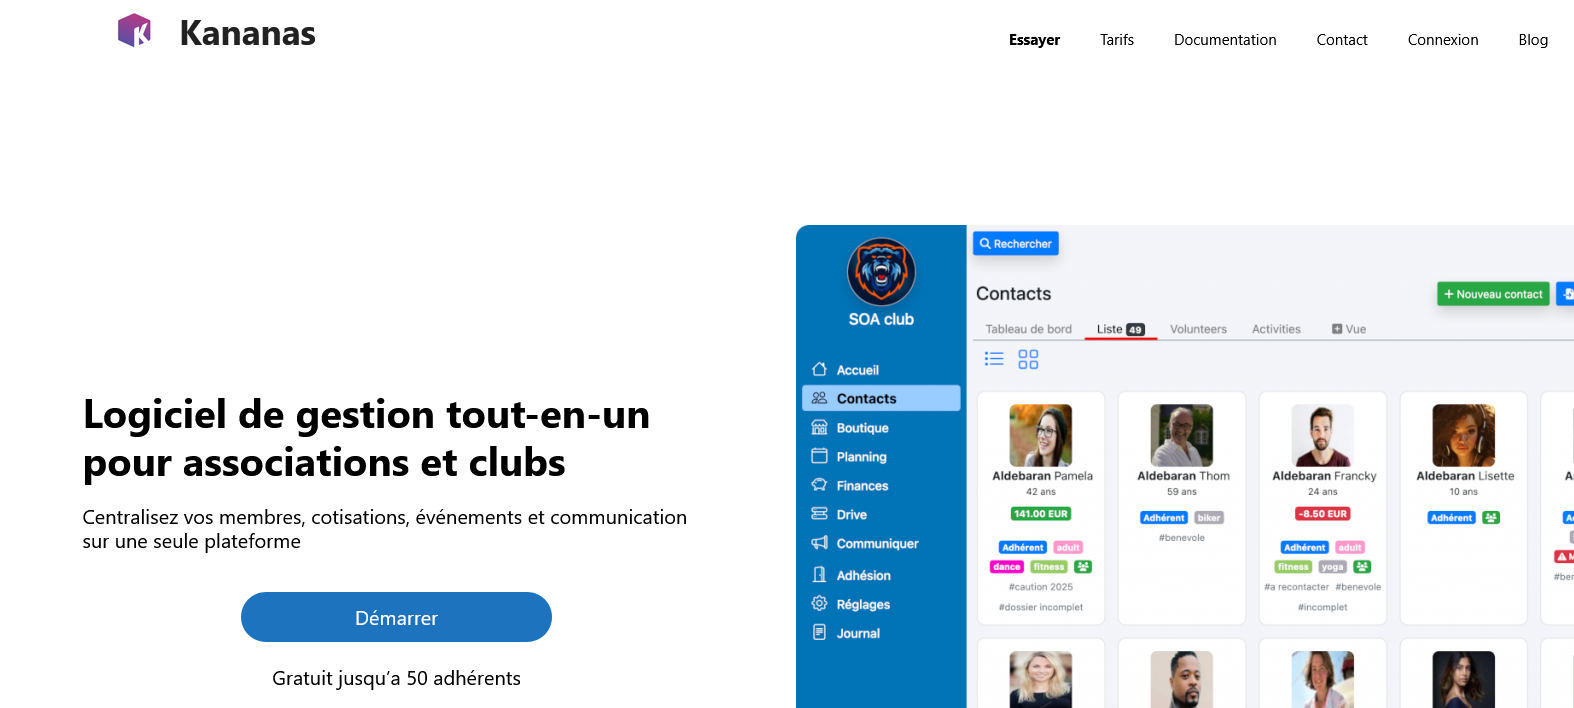Click 'Gratuit jusqu'a 50 adhérents' text
This screenshot has height=708, width=1574.
396,678
